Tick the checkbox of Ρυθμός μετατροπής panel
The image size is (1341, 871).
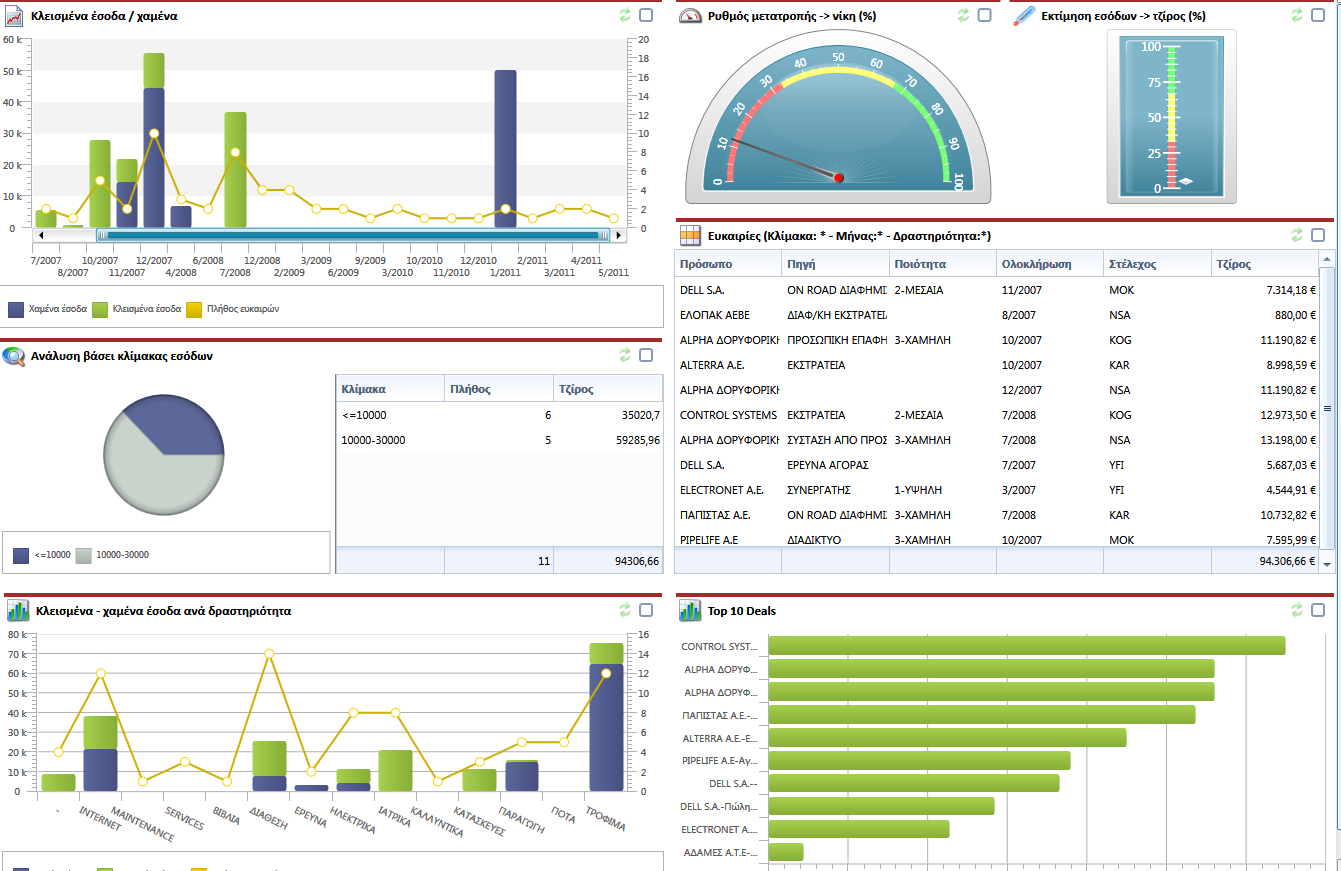(985, 15)
